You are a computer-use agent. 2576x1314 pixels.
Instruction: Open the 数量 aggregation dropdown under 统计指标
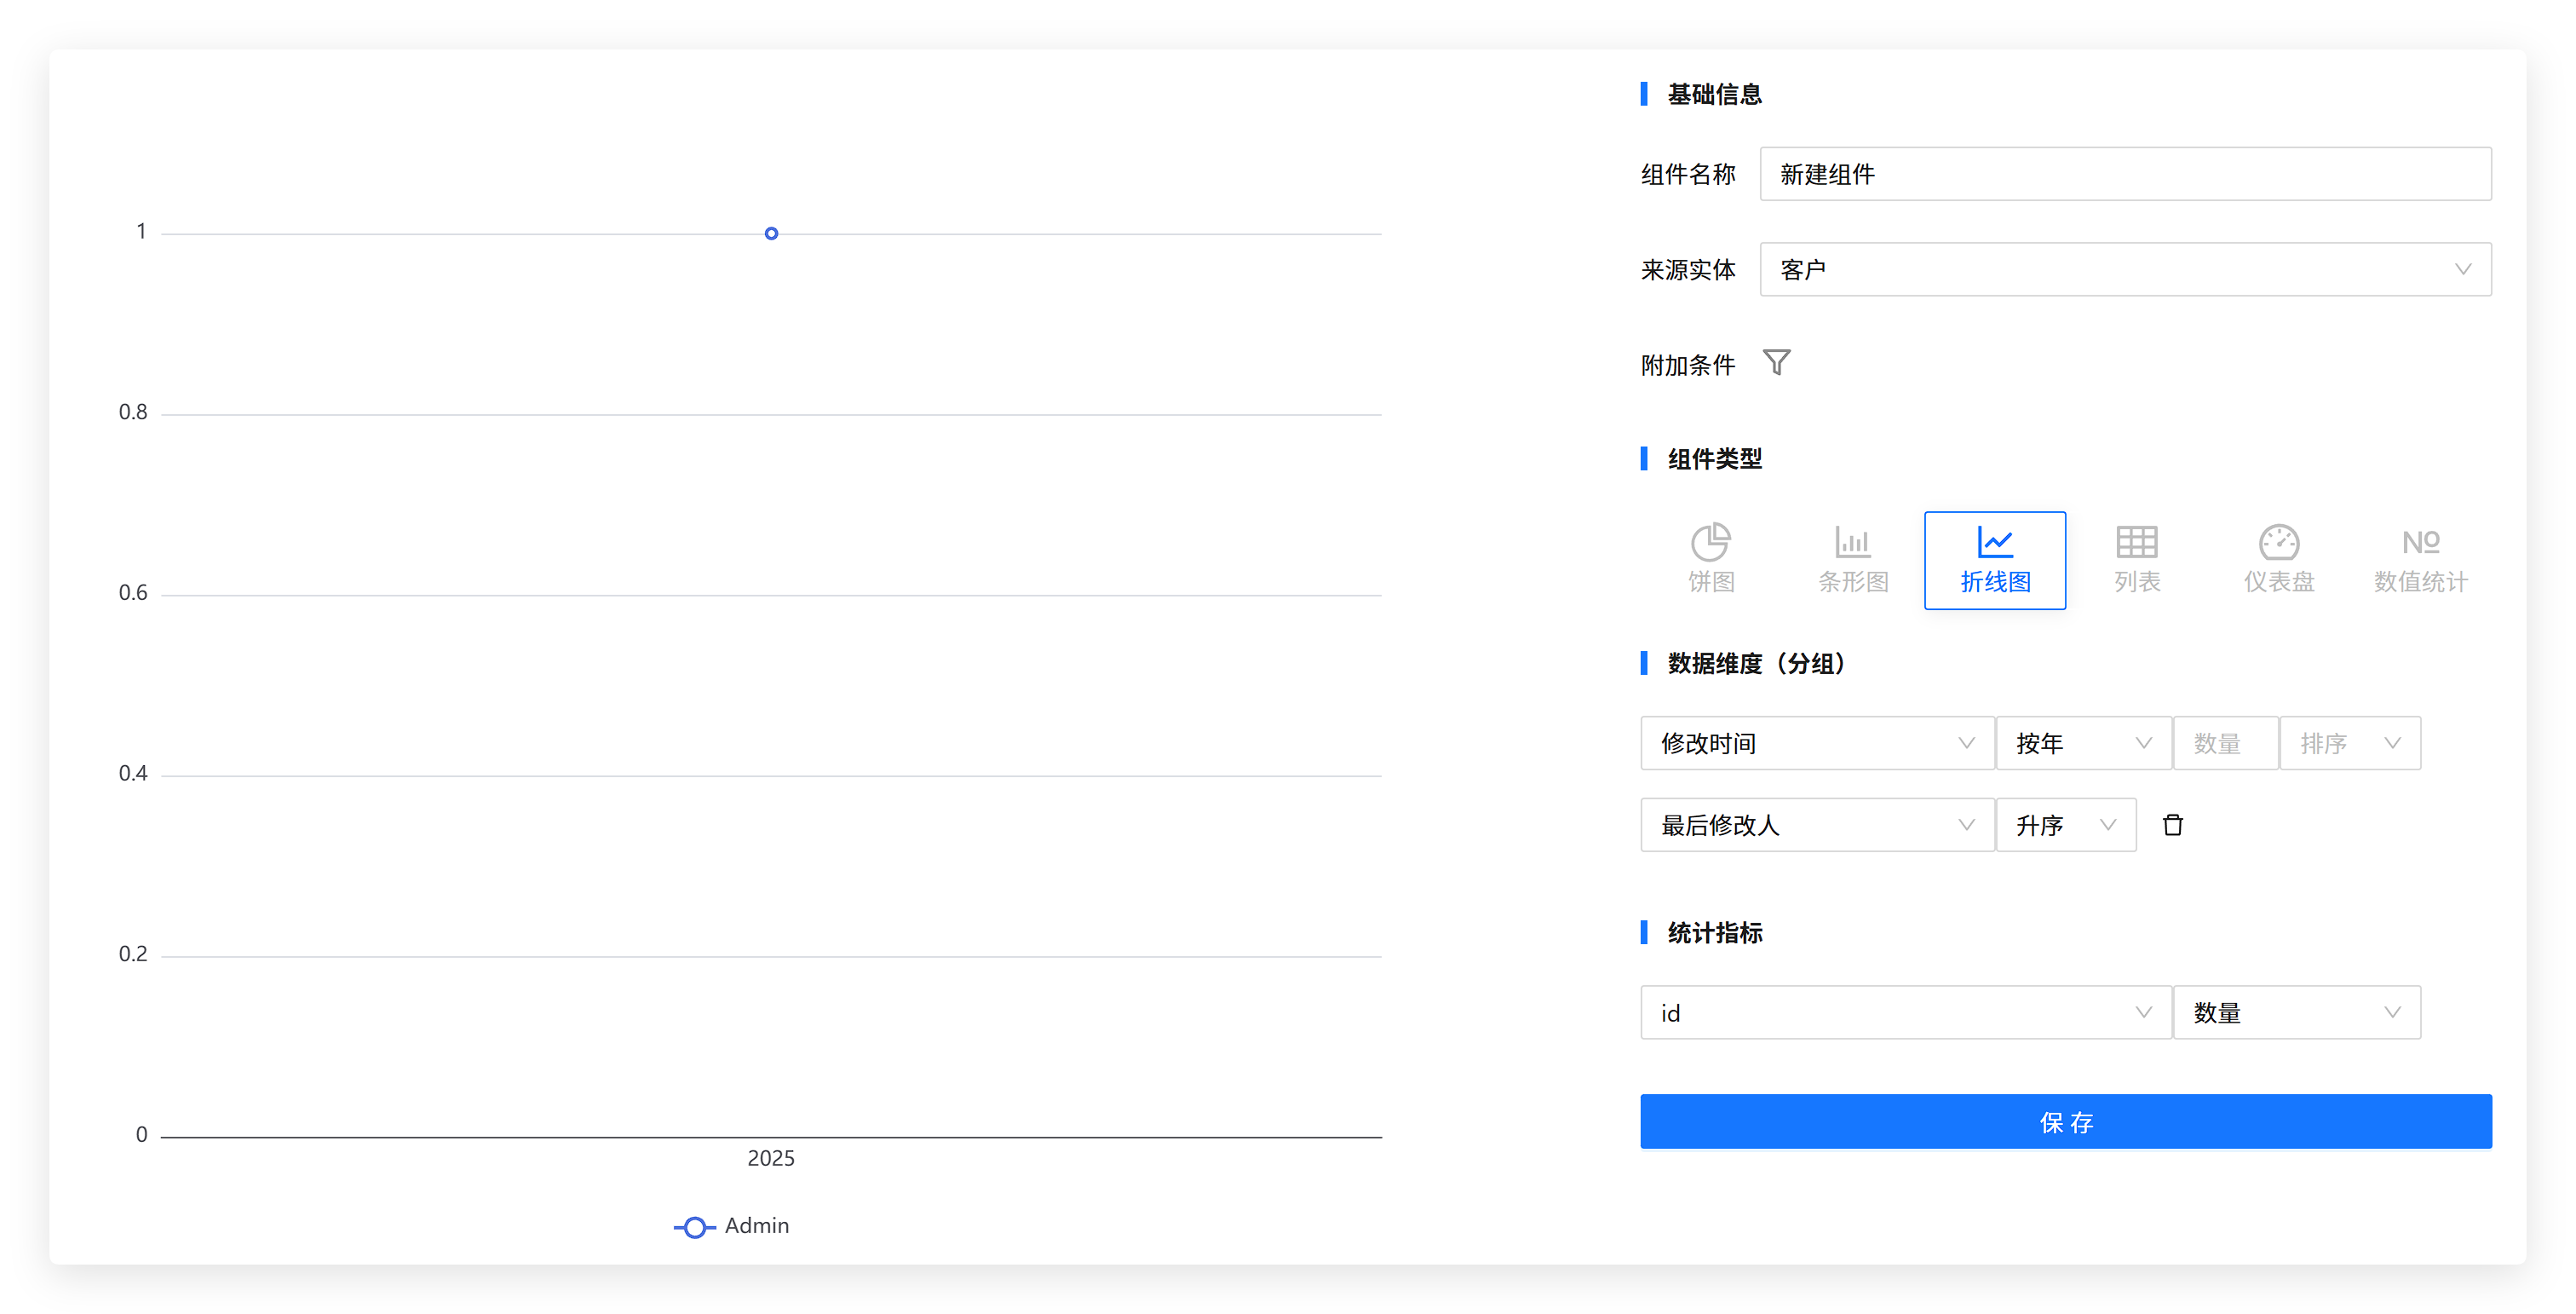[2296, 1013]
